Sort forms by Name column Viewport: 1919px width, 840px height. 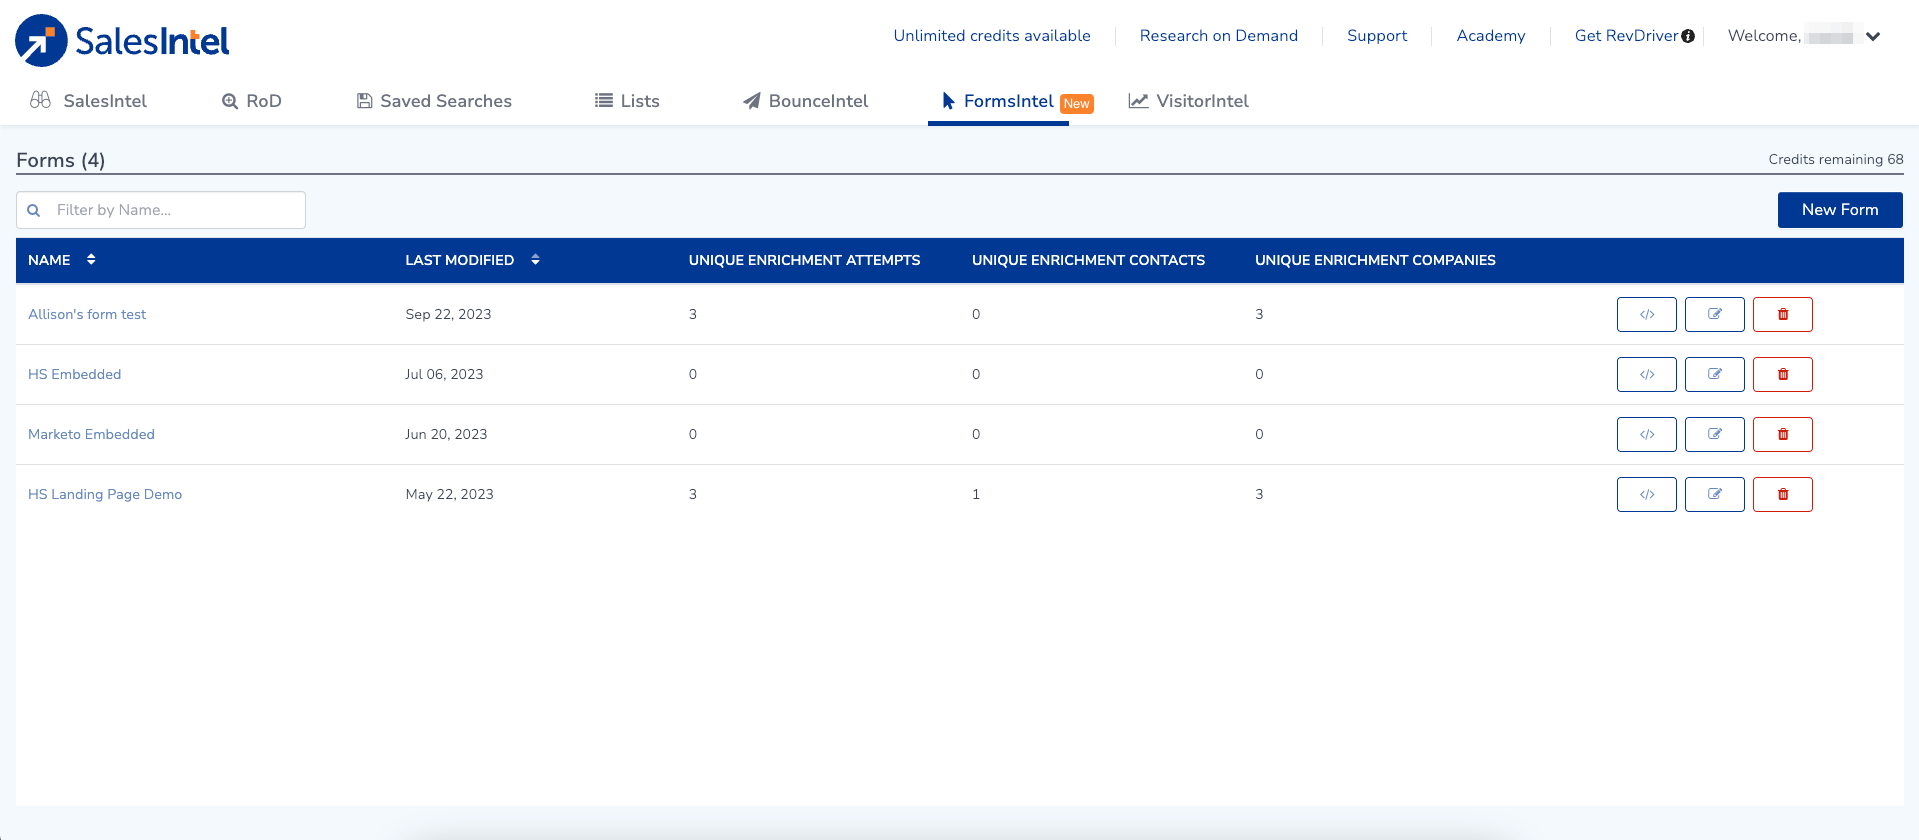[x=91, y=260]
